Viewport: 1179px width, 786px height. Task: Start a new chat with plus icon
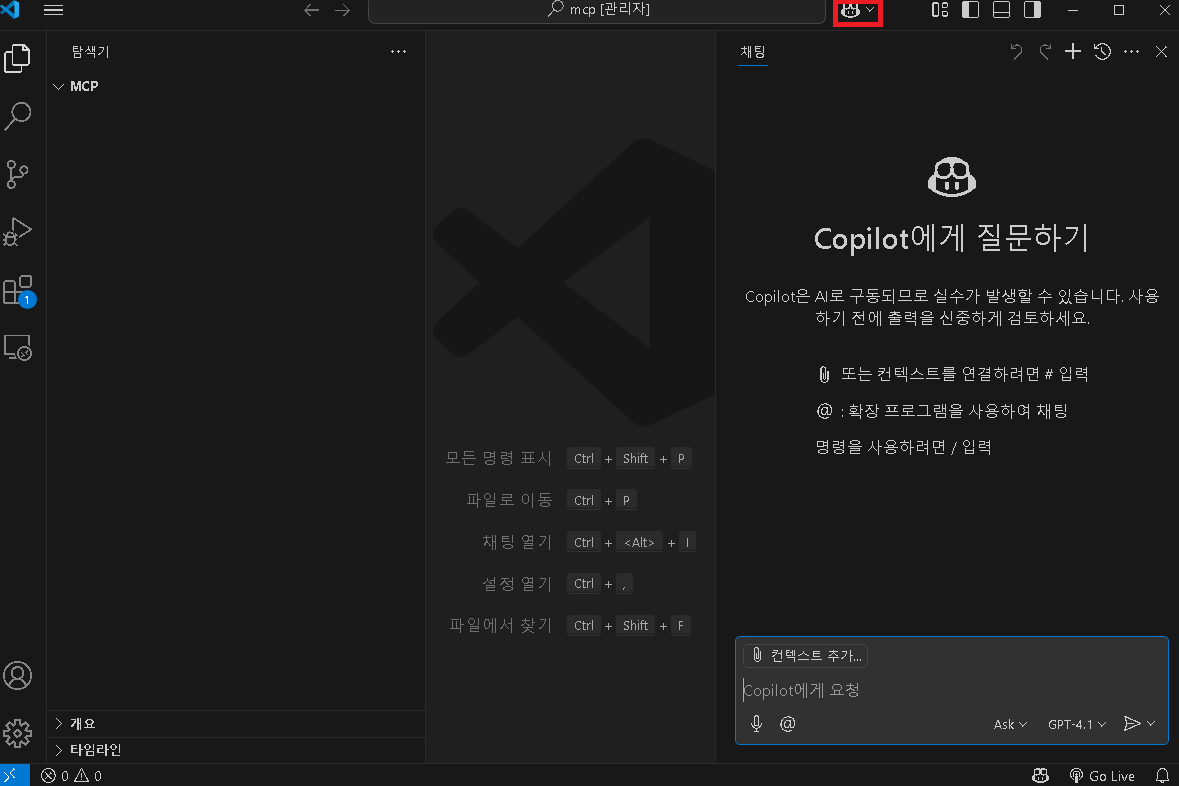click(1073, 51)
